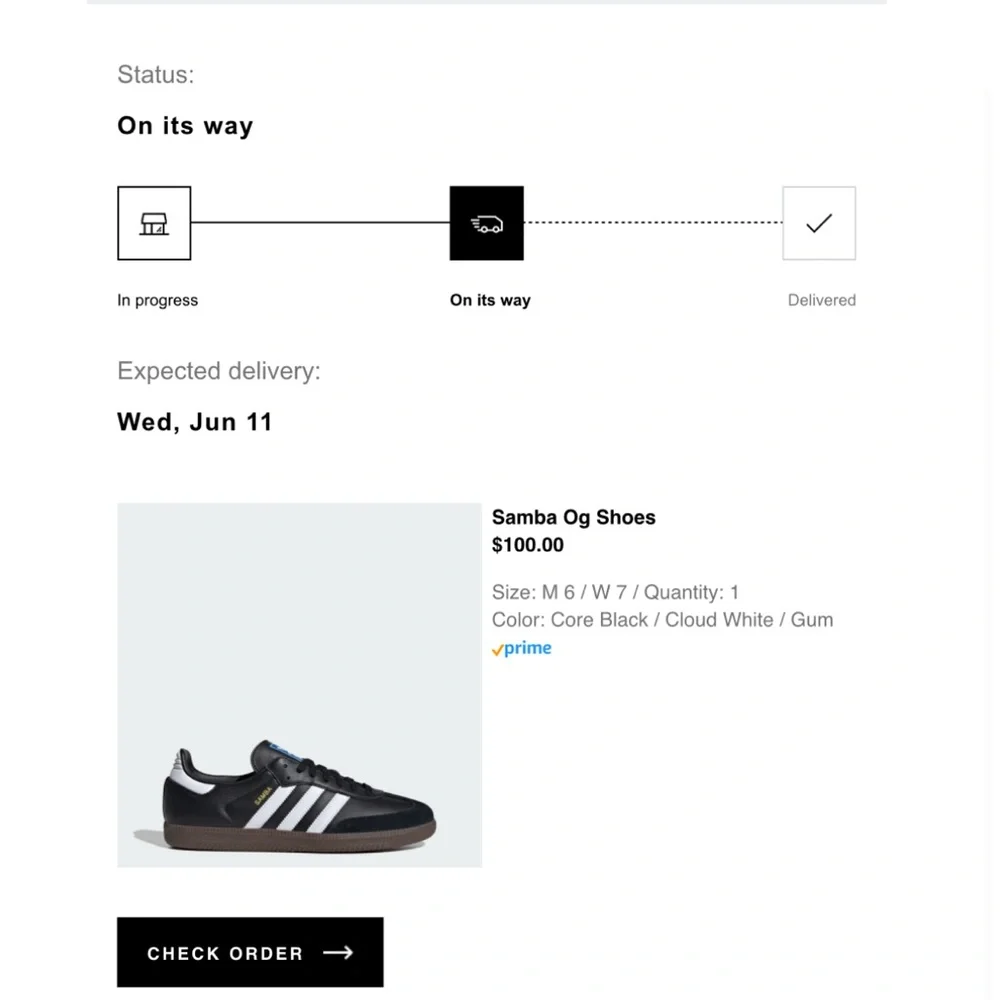The image size is (1000, 1000).
Task: Select the highlighted On its way truck icon
Action: coord(487,223)
